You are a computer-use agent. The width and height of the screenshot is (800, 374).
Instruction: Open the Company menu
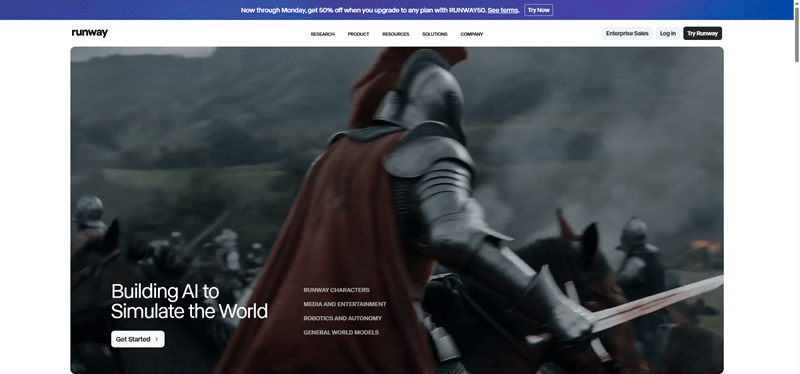tap(471, 34)
